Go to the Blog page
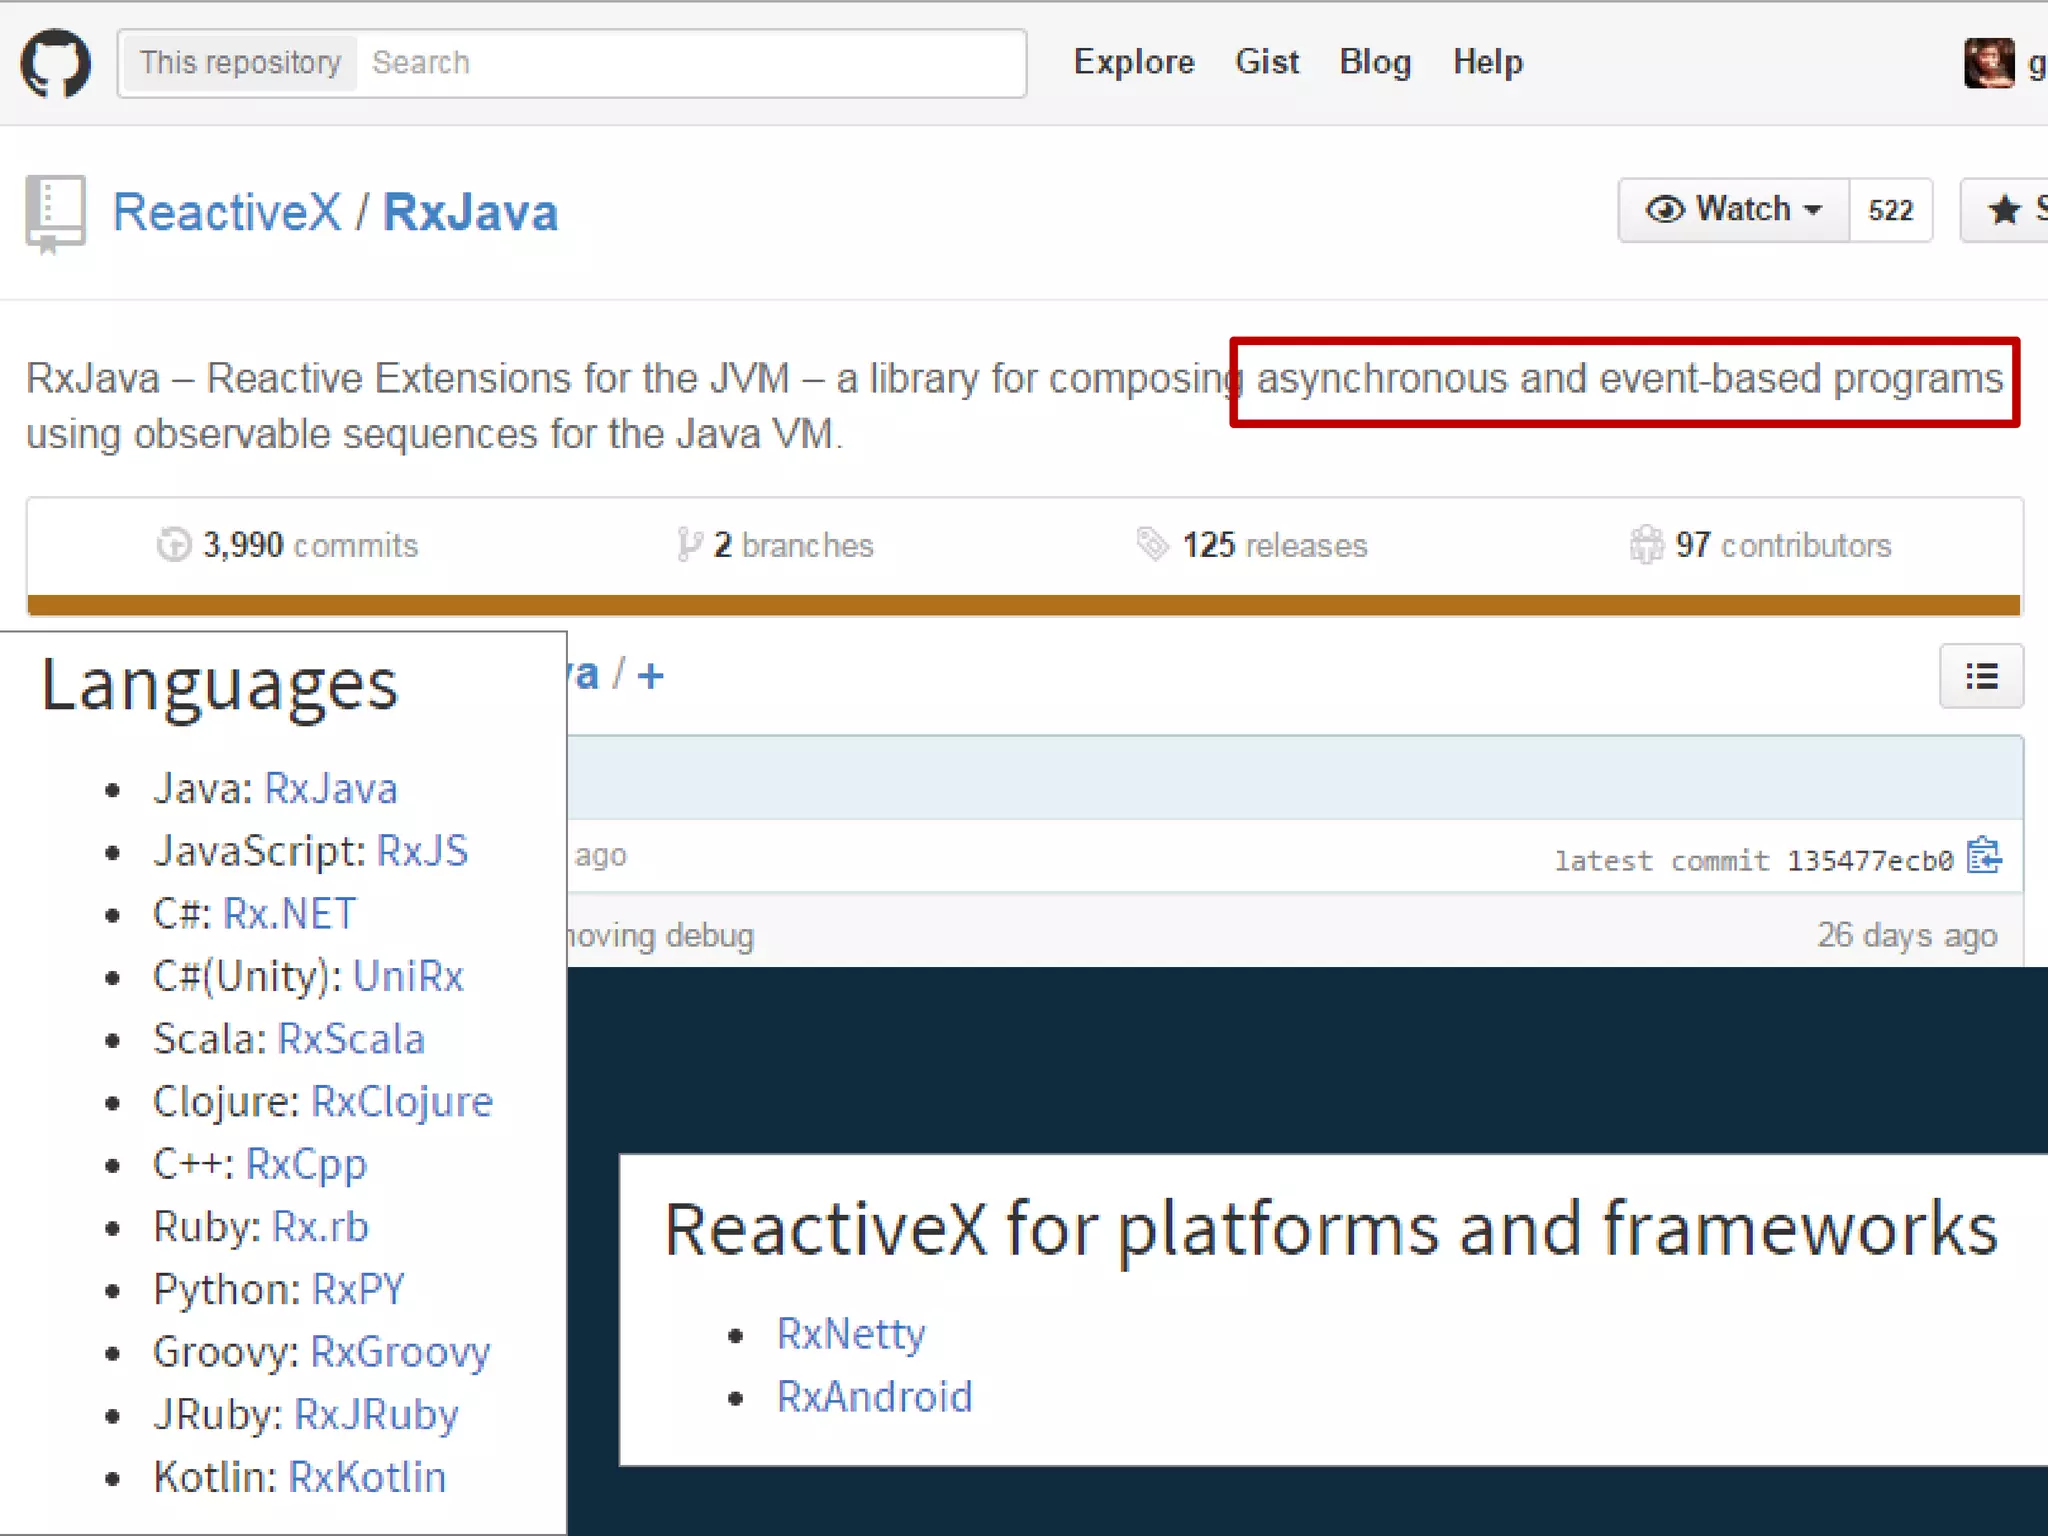Image resolution: width=2048 pixels, height=1536 pixels. pos(1375,62)
